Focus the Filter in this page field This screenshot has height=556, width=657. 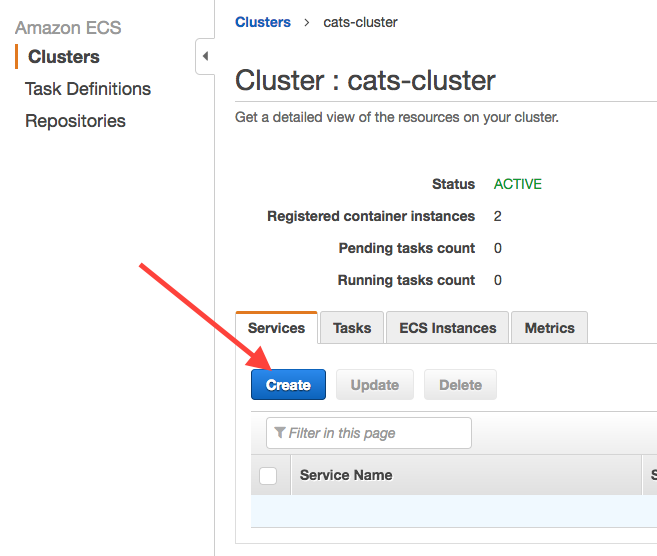pyautogui.click(x=369, y=433)
